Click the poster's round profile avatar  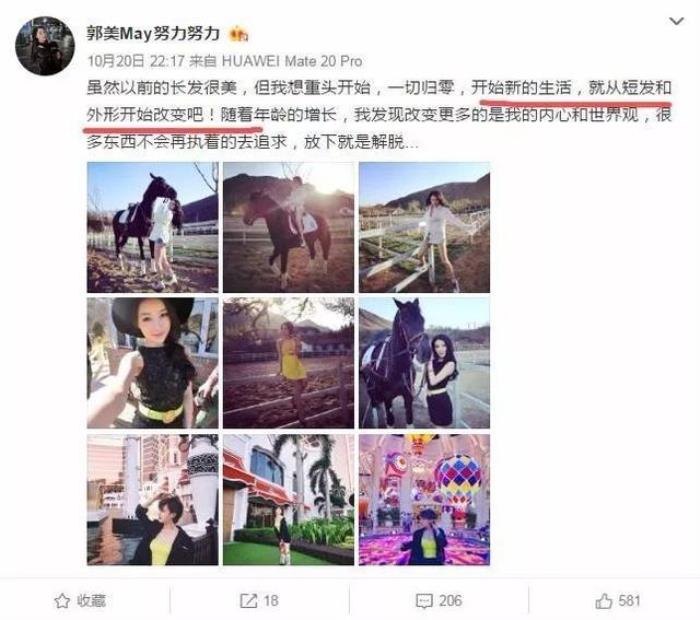(45, 46)
